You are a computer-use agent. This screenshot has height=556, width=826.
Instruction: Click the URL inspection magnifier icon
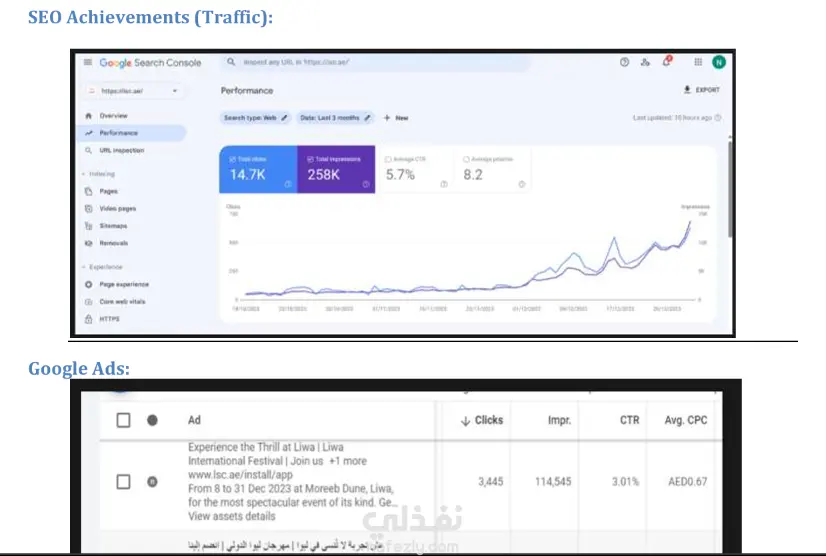(88, 150)
